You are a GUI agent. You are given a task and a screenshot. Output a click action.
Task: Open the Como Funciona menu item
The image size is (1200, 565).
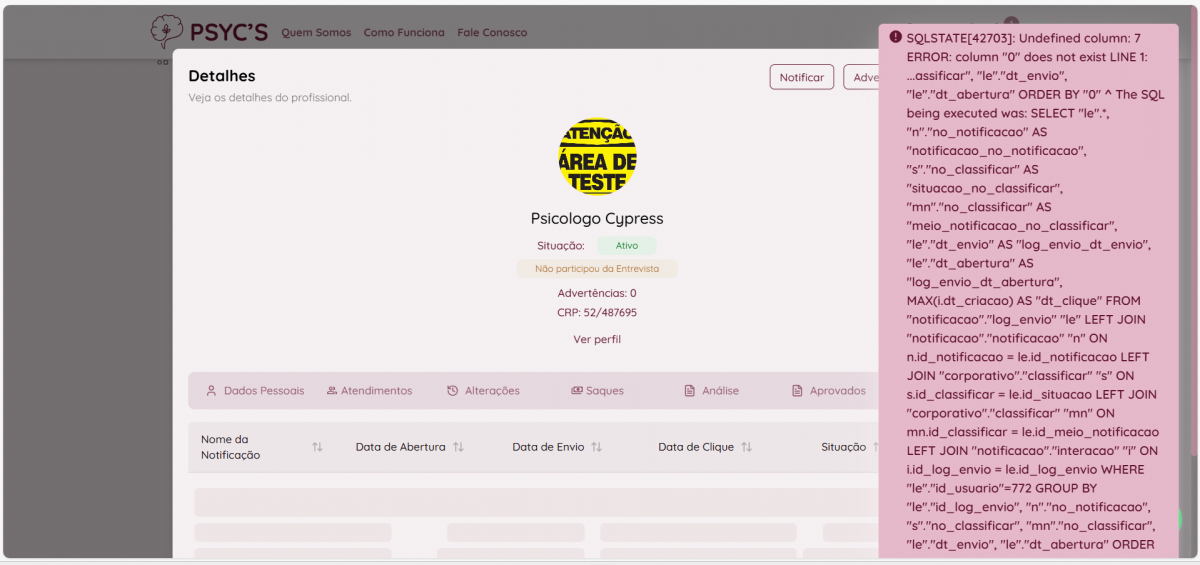(404, 33)
